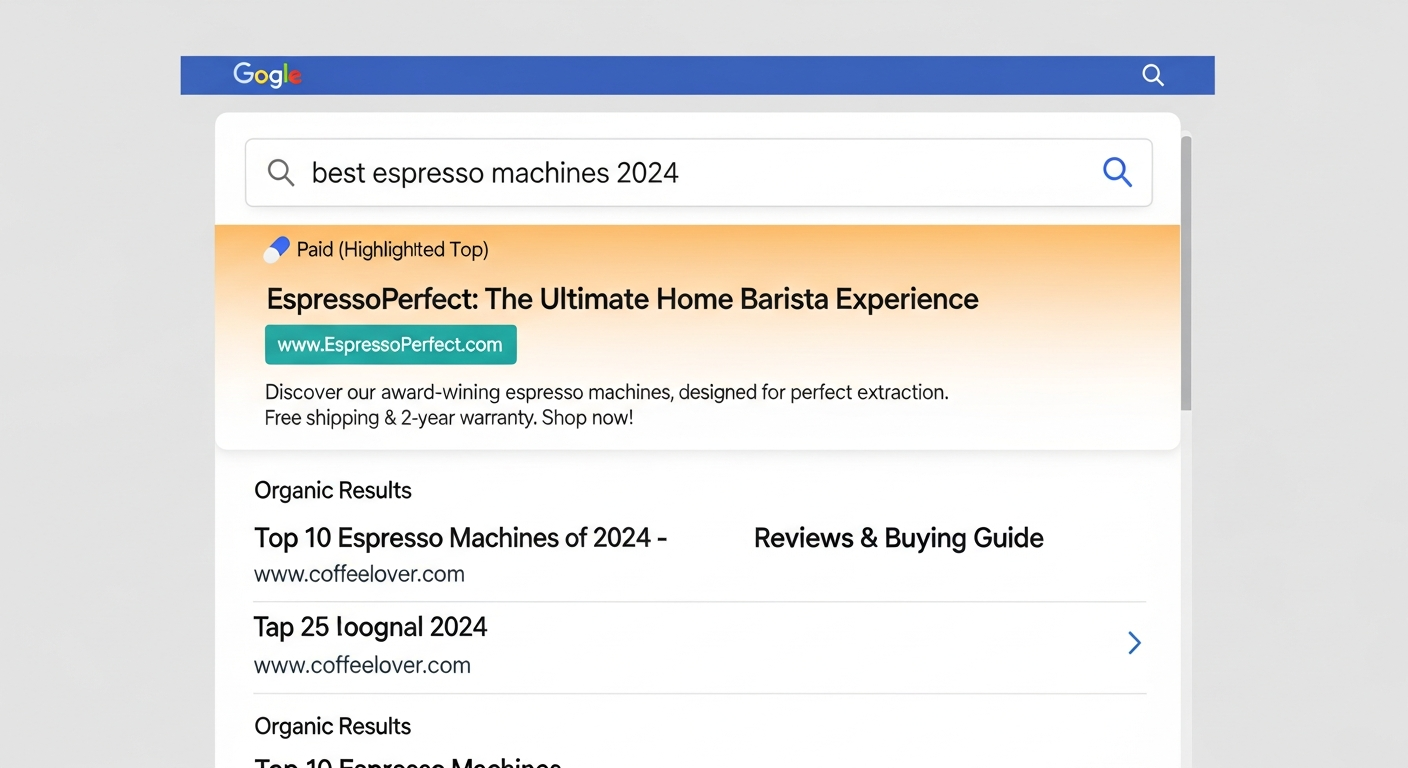Click the gray magnifier icon inside search box

(x=281, y=173)
